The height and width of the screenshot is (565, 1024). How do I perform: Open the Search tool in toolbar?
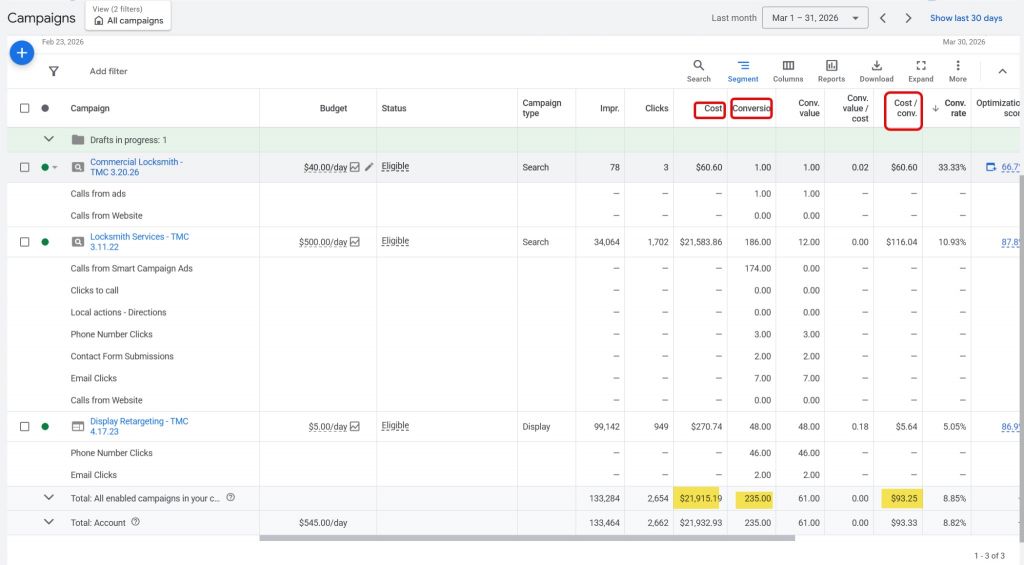(698, 71)
